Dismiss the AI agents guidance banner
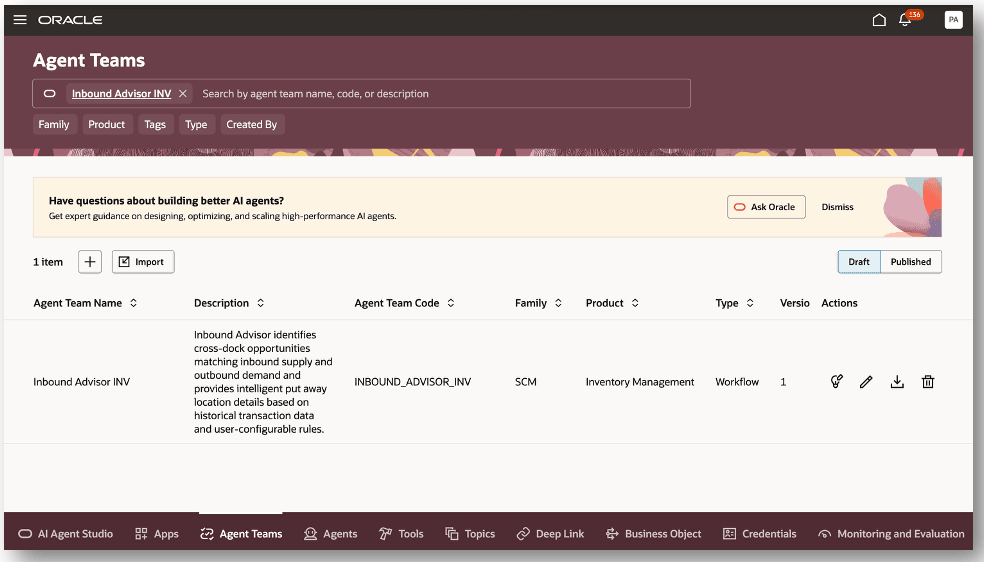Viewport: 984px width, 562px height. point(837,207)
